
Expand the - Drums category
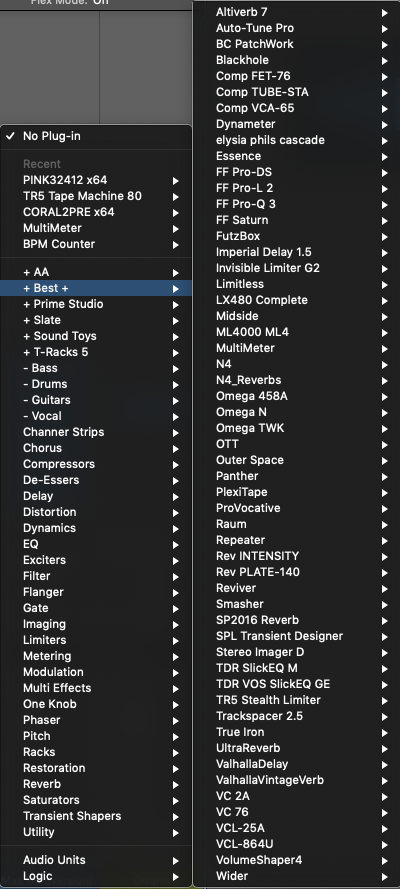96,384
